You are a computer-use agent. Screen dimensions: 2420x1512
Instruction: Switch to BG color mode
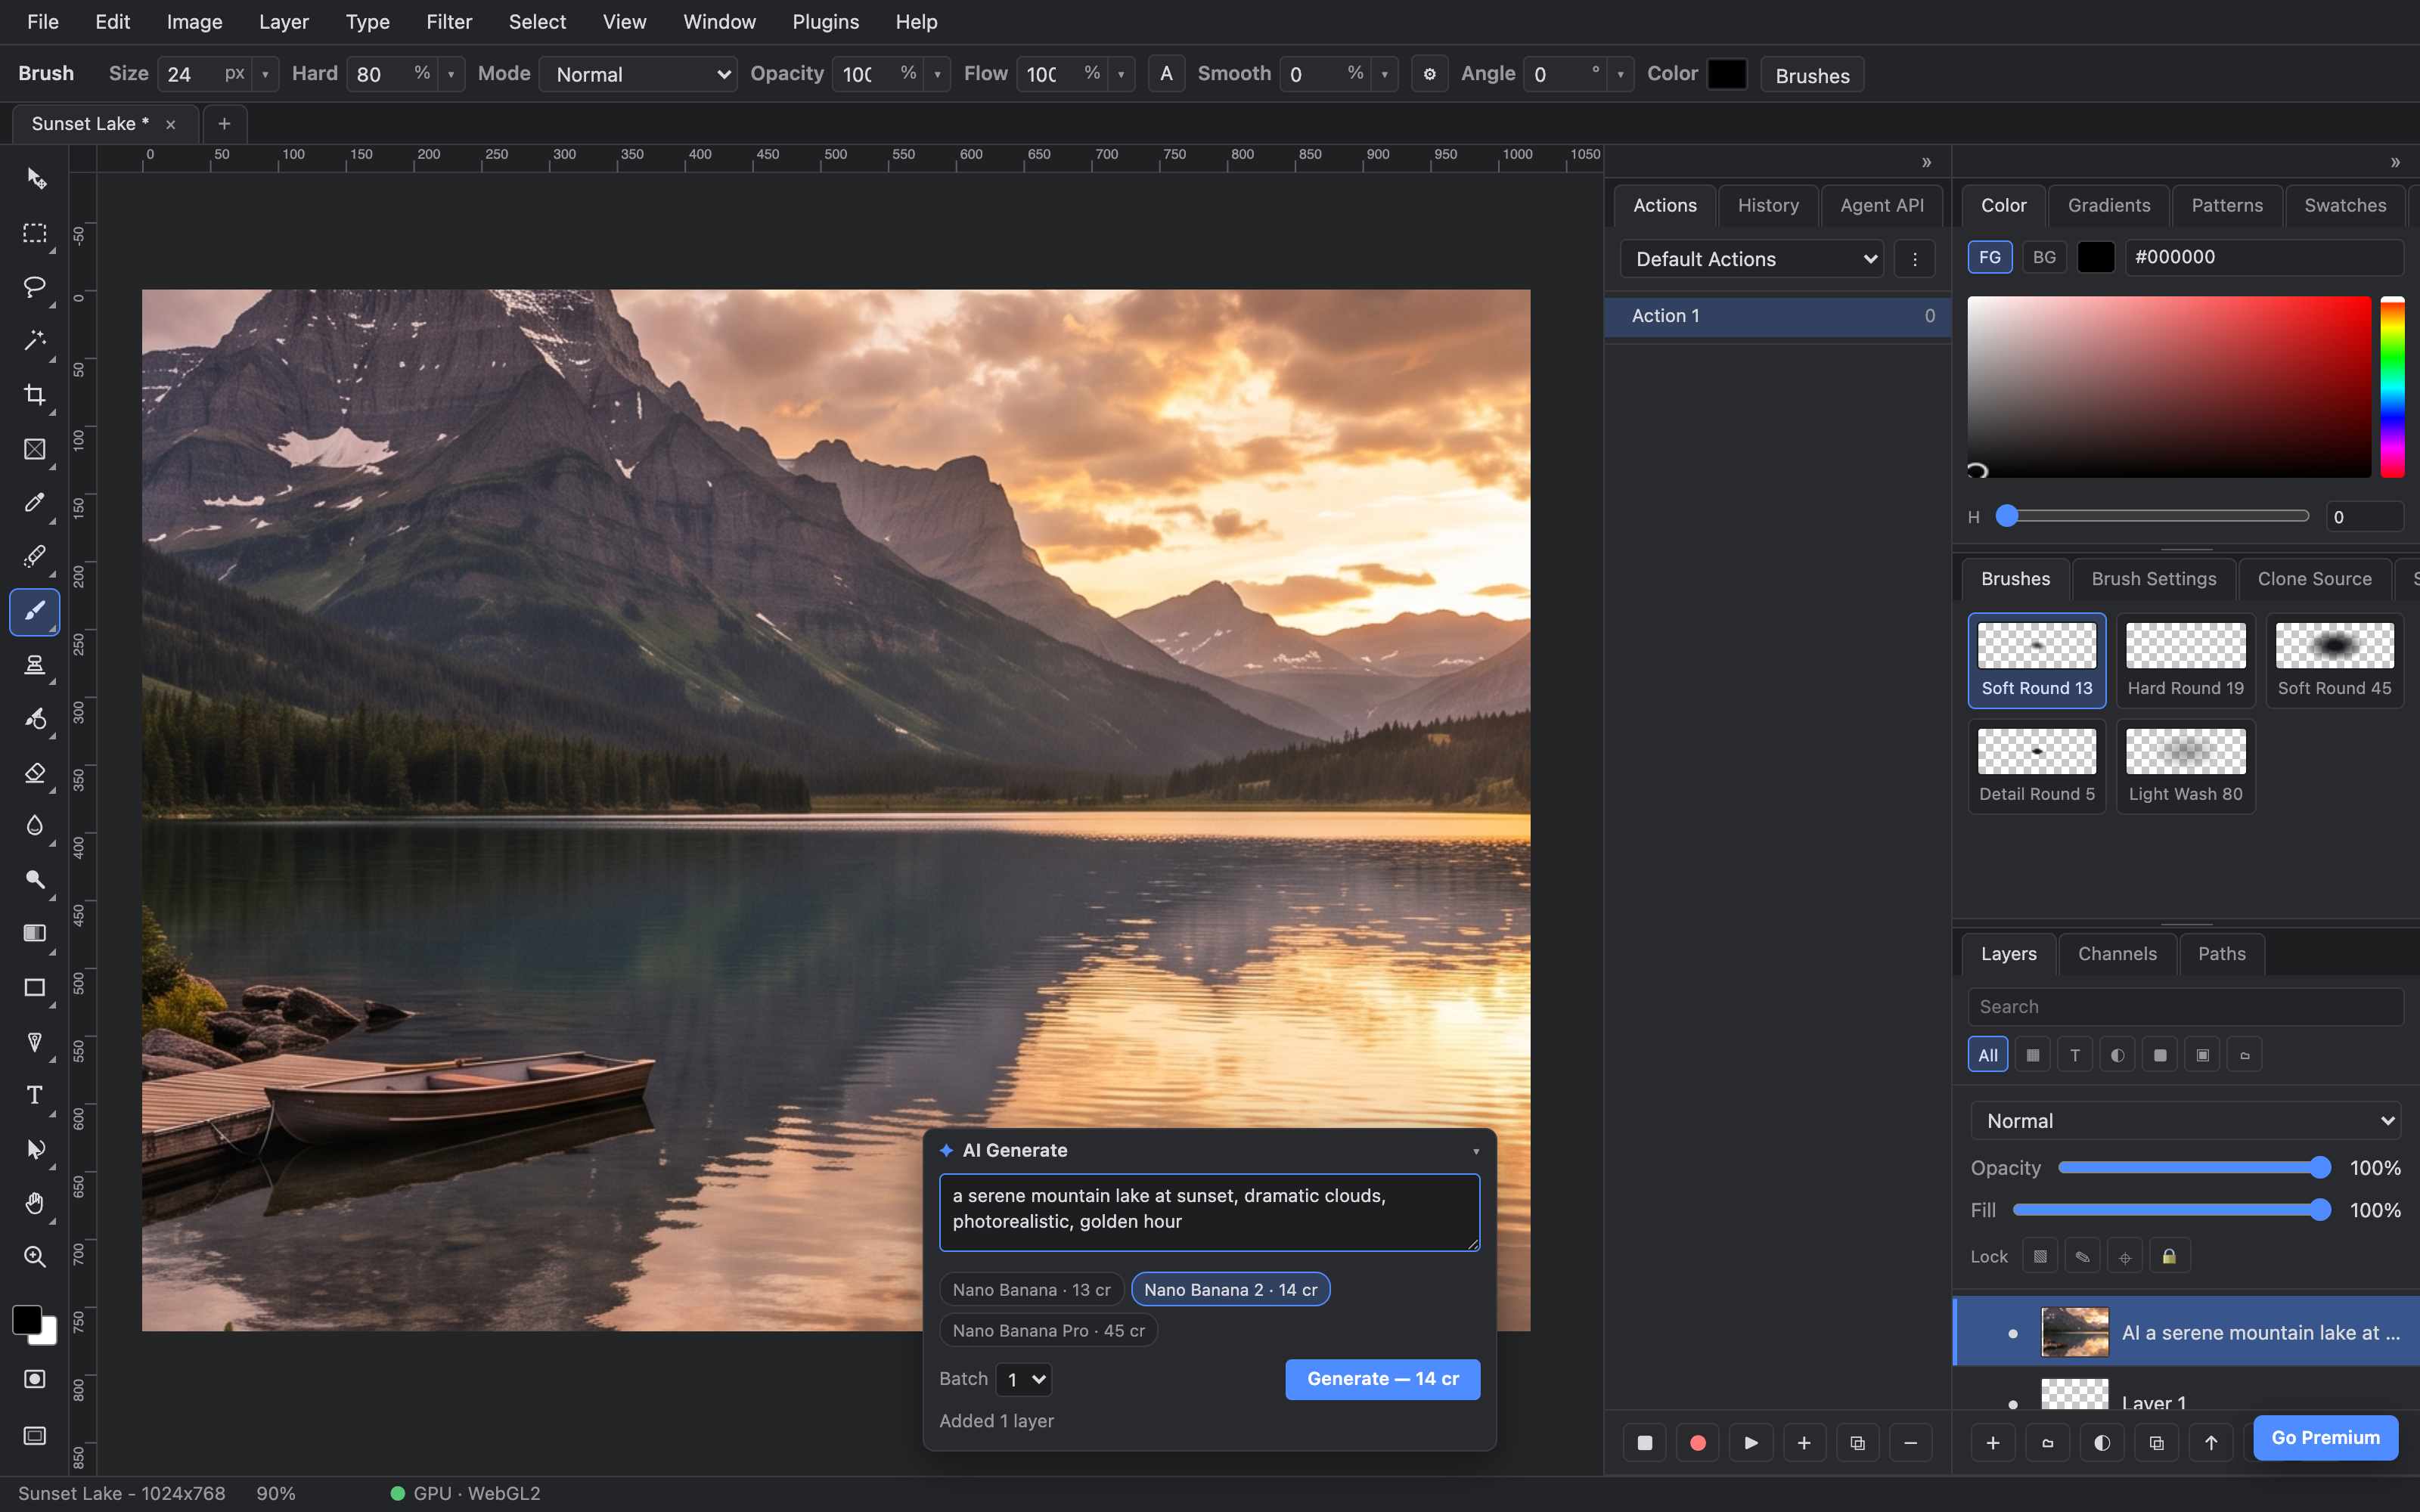point(2044,257)
